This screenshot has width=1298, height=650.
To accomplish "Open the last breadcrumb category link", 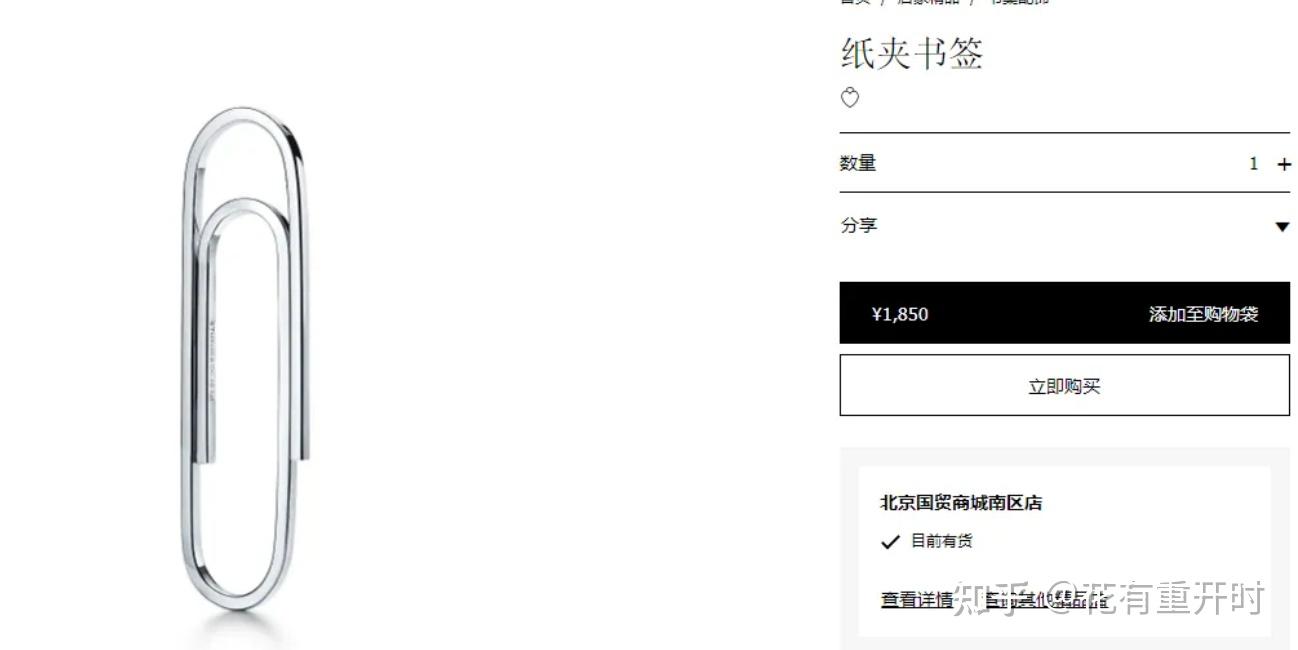I will coord(1020,2).
